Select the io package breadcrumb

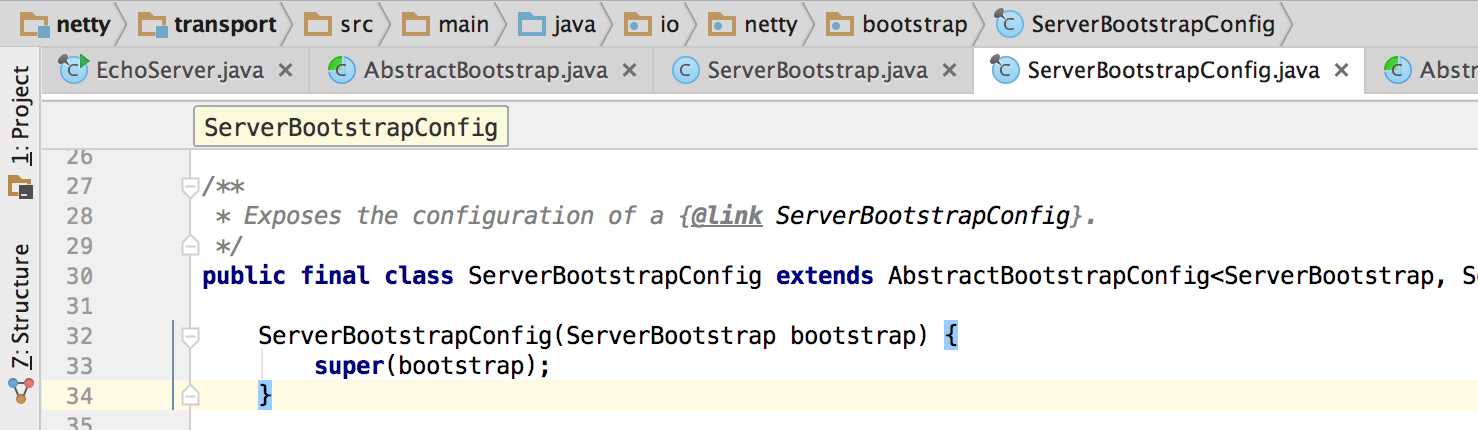point(653,24)
